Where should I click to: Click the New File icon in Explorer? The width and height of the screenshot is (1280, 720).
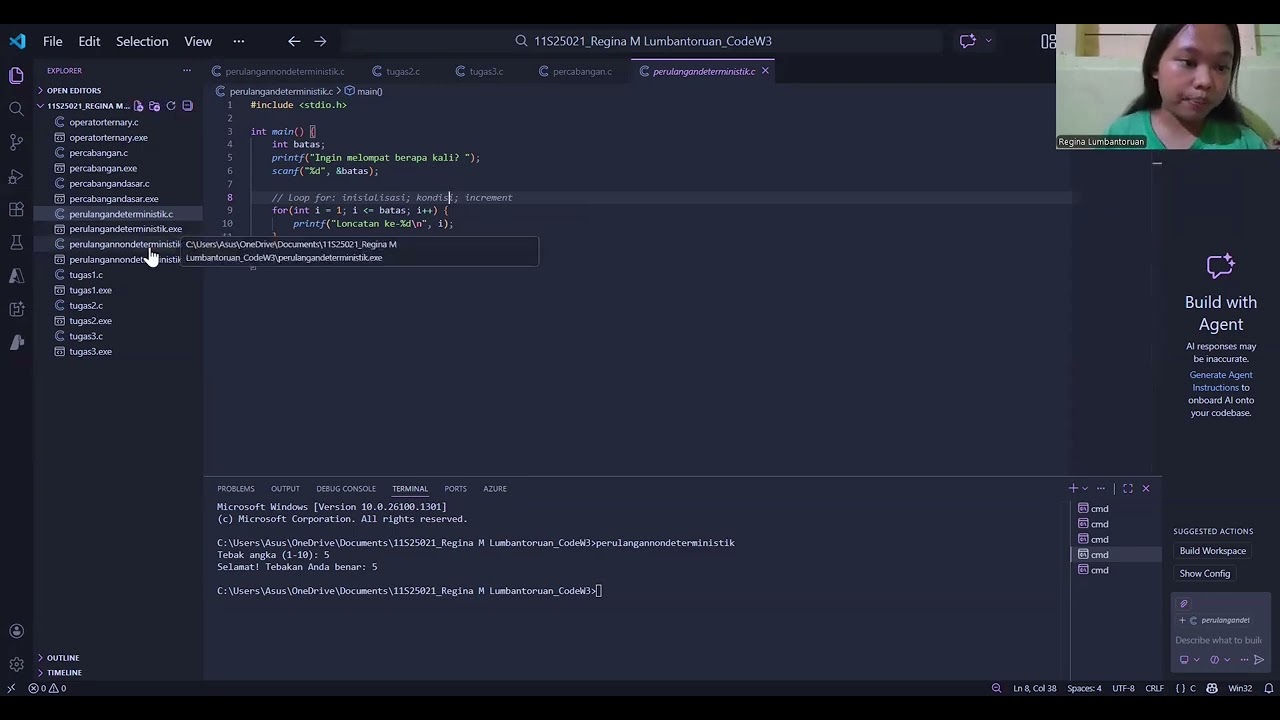(x=139, y=106)
